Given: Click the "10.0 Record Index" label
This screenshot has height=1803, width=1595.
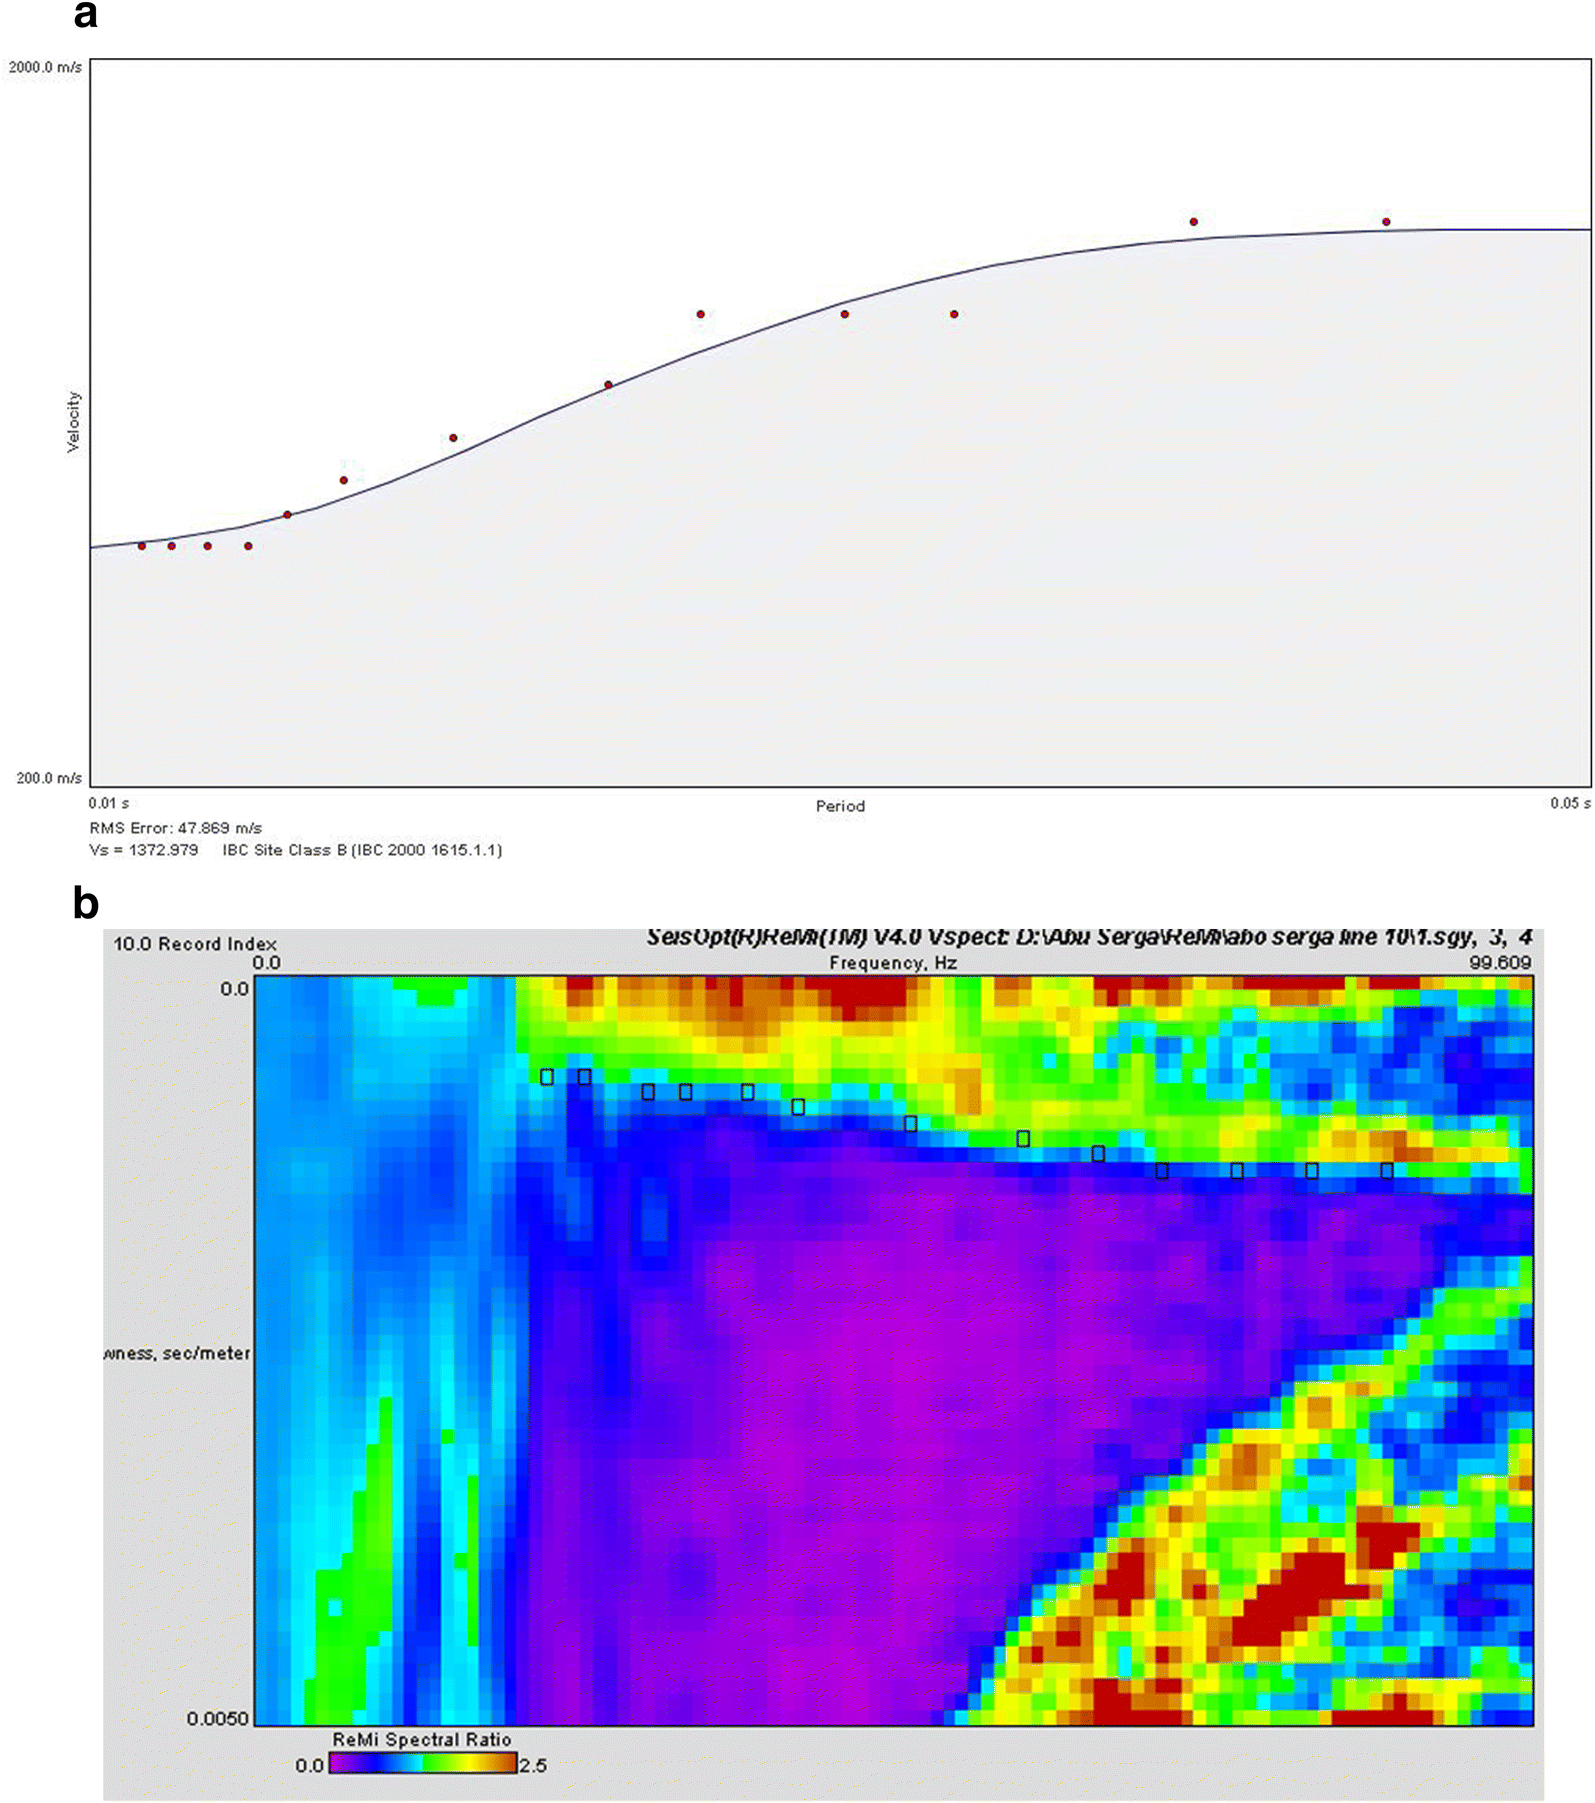Looking at the screenshot, I should click(195, 944).
